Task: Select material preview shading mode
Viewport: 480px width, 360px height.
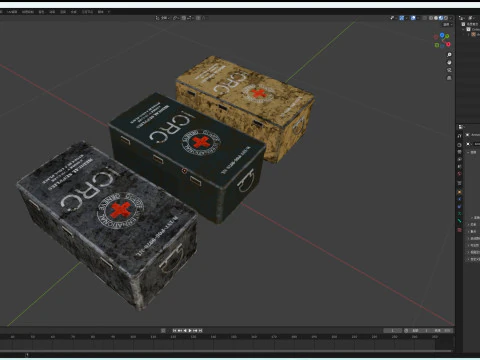Action: 441,18
